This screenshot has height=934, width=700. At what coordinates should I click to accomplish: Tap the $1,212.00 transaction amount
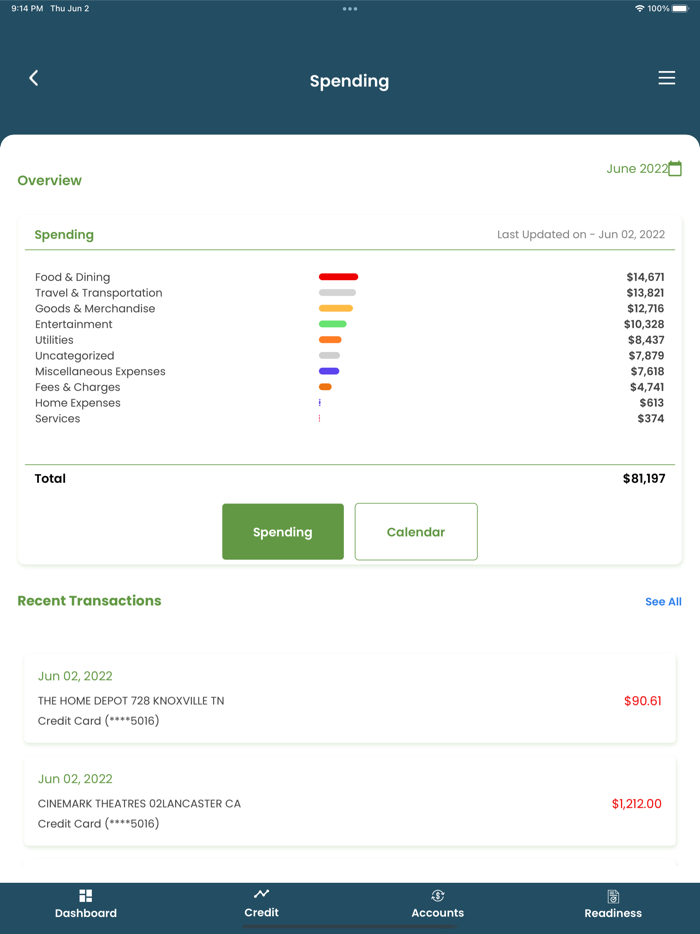pyautogui.click(x=637, y=804)
